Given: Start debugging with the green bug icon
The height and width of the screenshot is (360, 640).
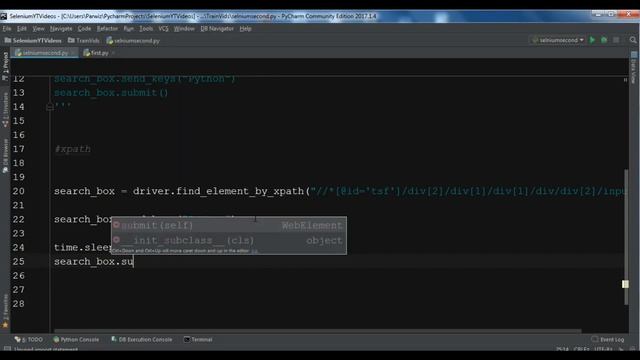Looking at the screenshot, I should pos(604,40).
